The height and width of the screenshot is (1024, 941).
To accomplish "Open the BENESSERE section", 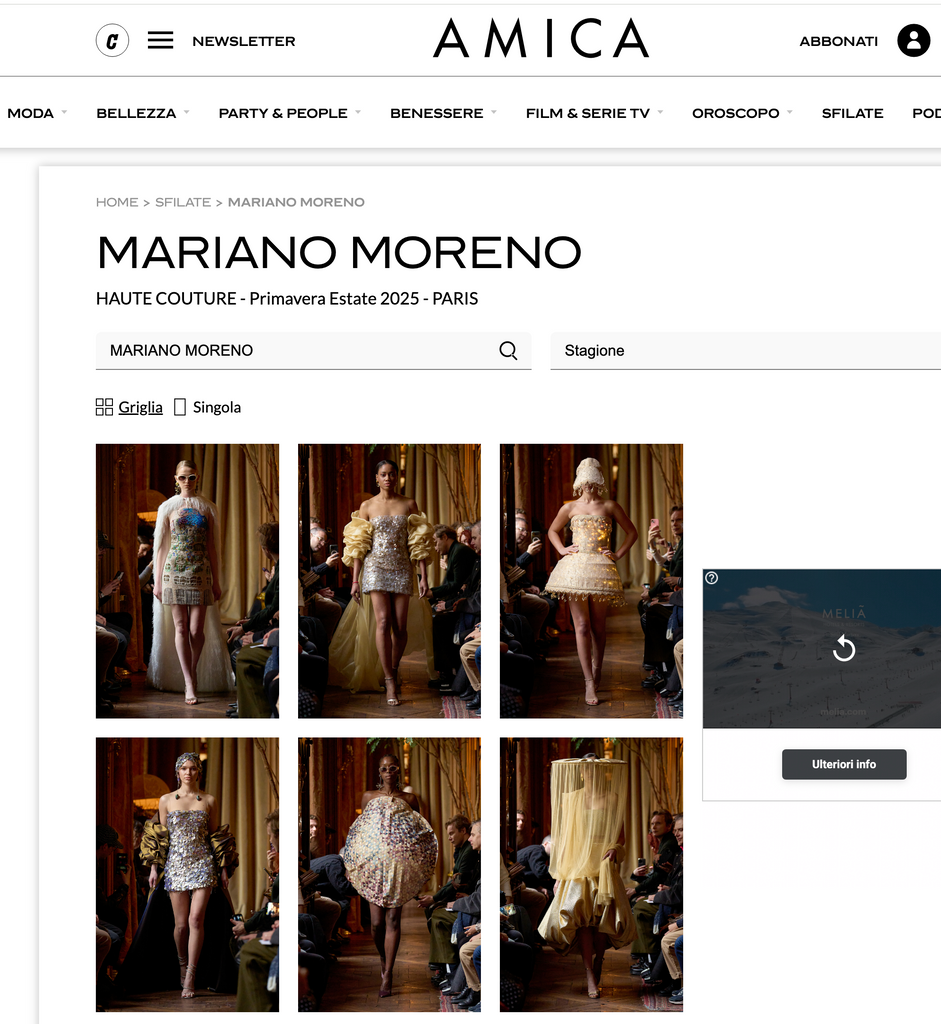I will coord(436,113).
